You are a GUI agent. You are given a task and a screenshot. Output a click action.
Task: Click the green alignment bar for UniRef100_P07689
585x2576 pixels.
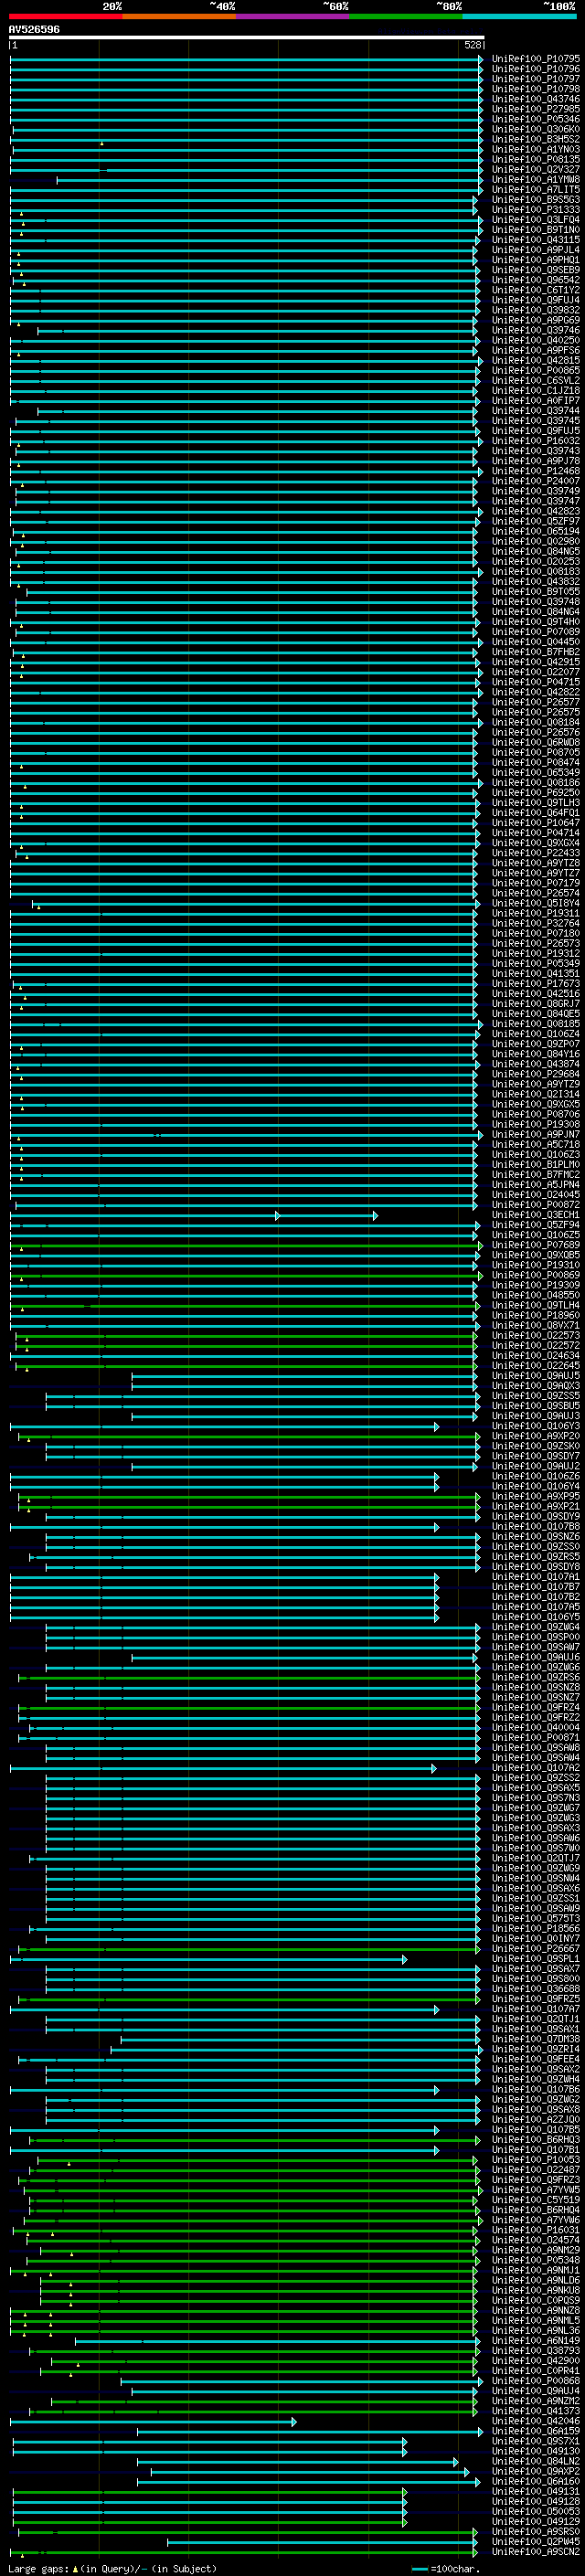tap(246, 1245)
